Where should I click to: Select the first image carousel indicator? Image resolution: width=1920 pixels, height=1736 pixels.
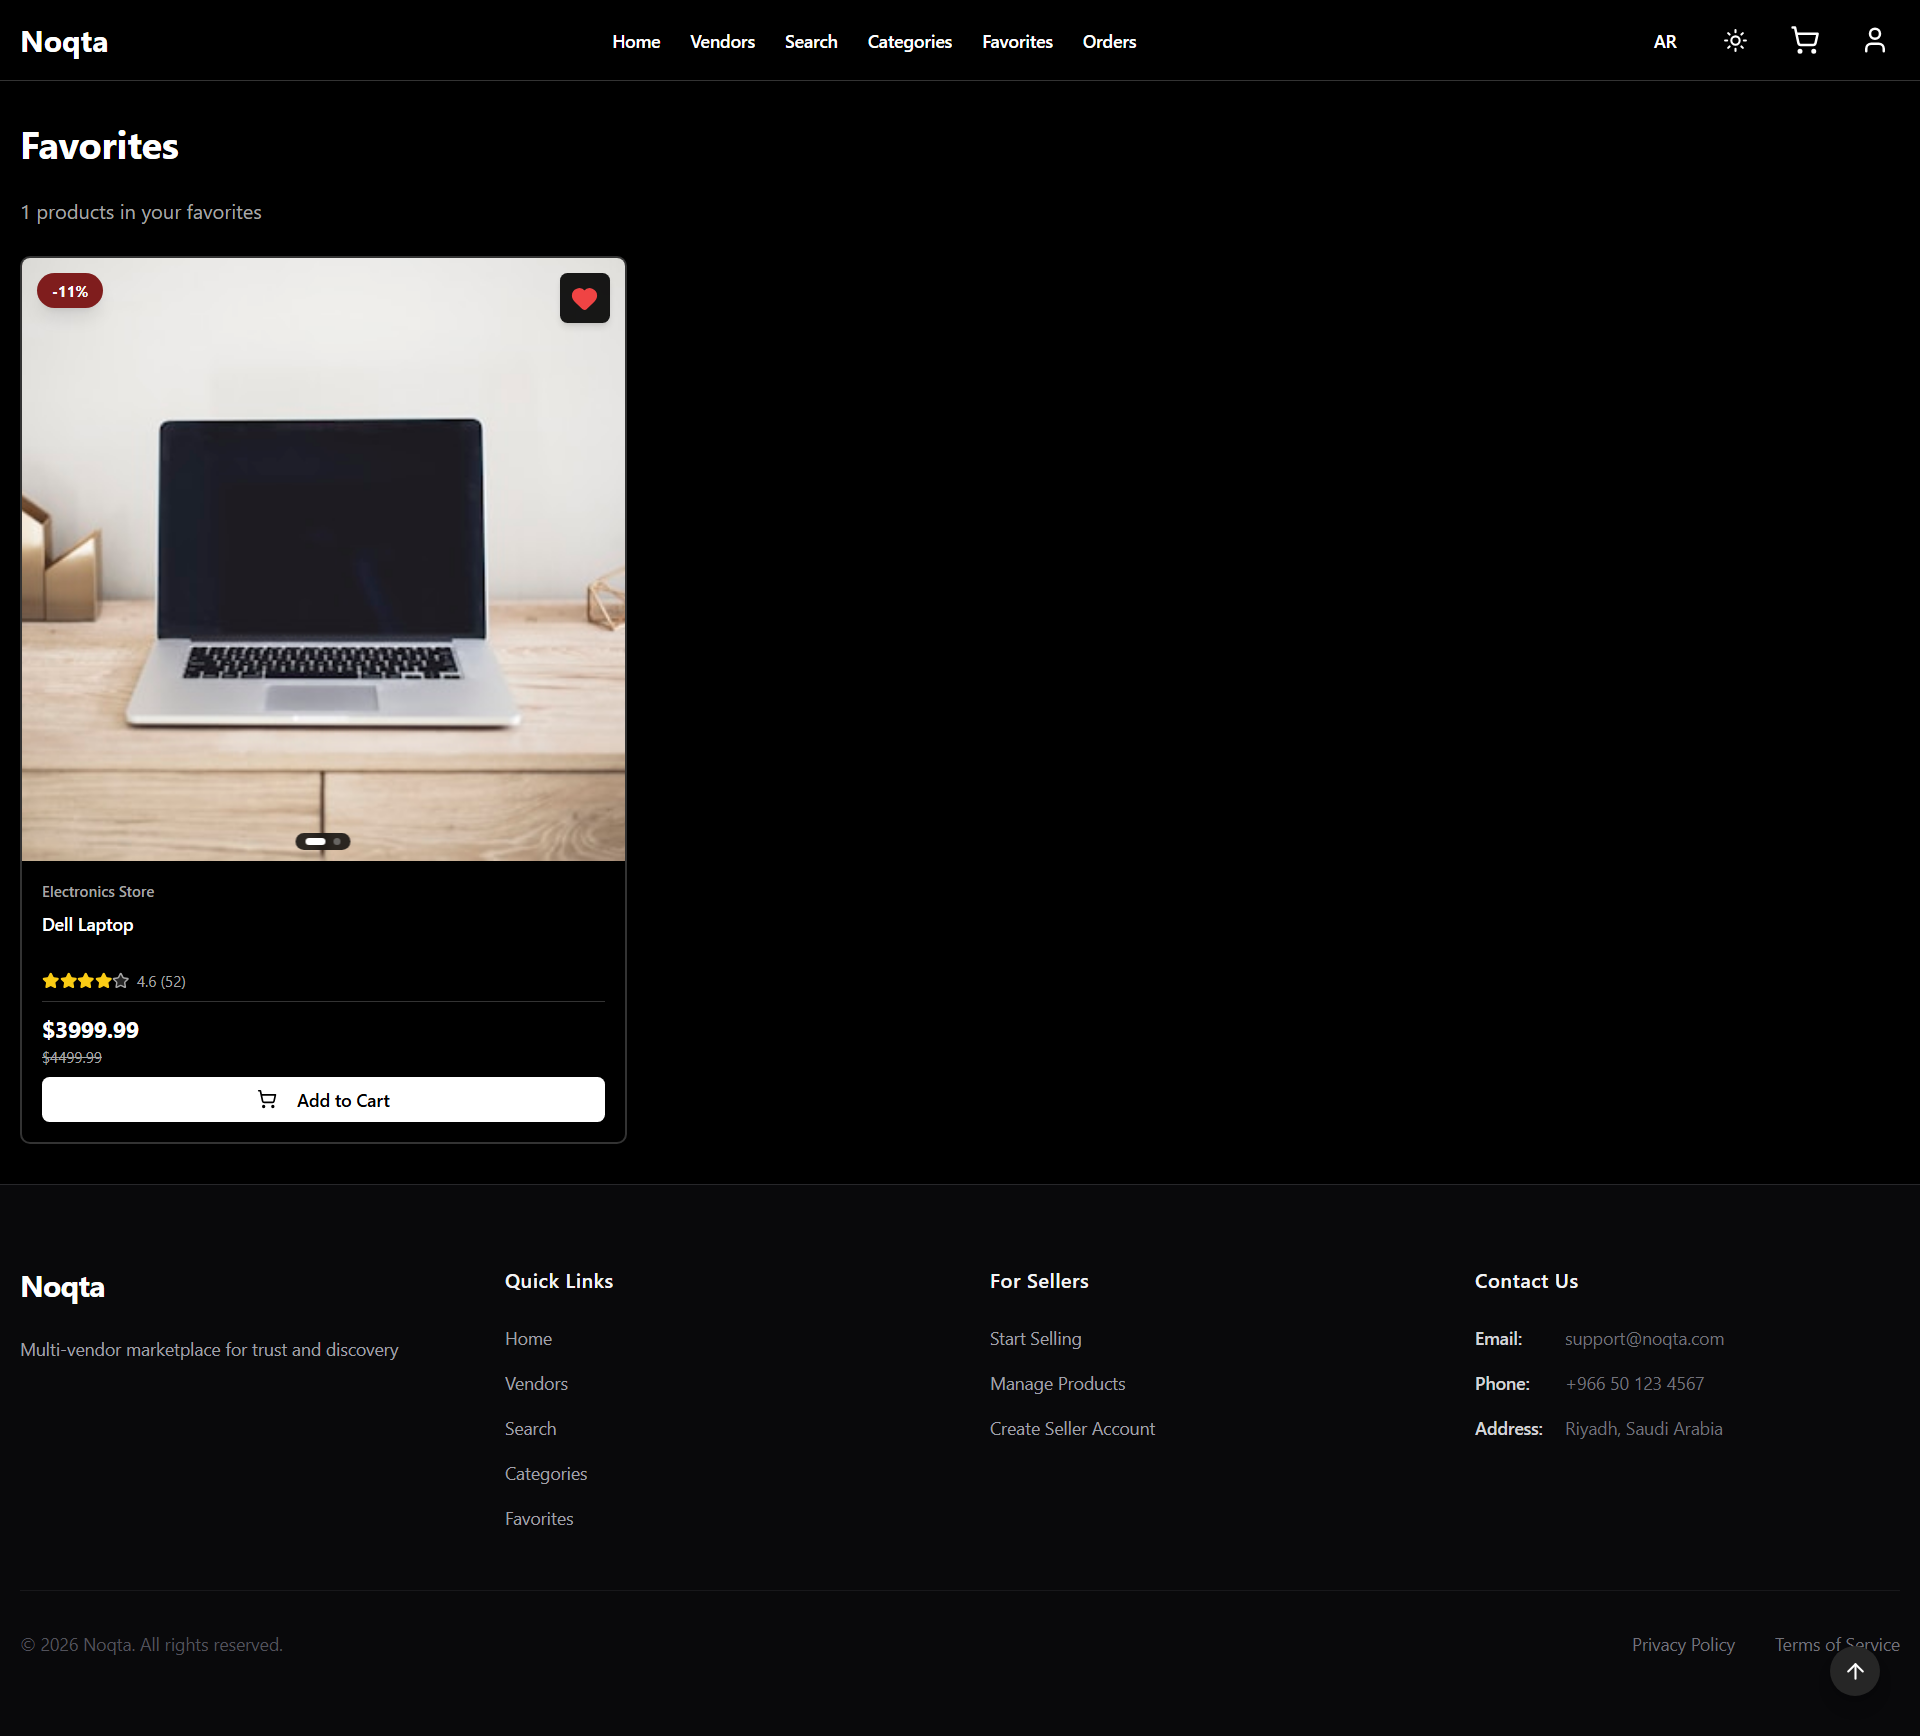[x=316, y=842]
